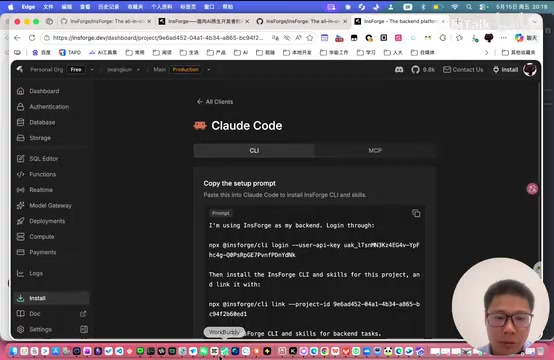Favorite this page with star icon

click(310, 37)
